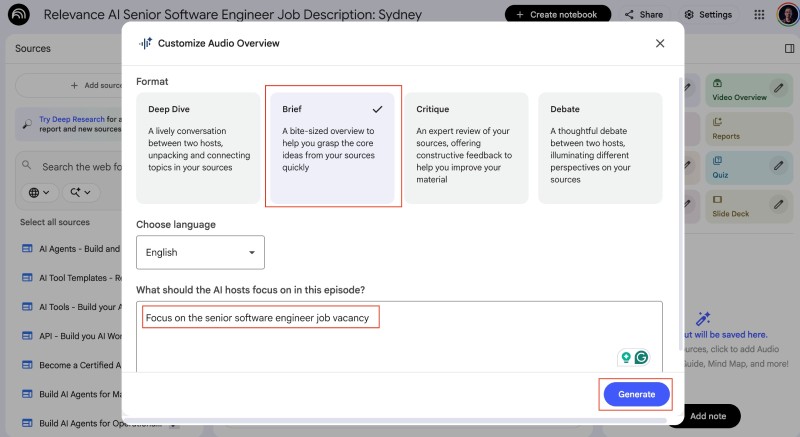800x437 pixels.
Task: Expand the research mode dropdown beside globe
Action: coord(80,192)
